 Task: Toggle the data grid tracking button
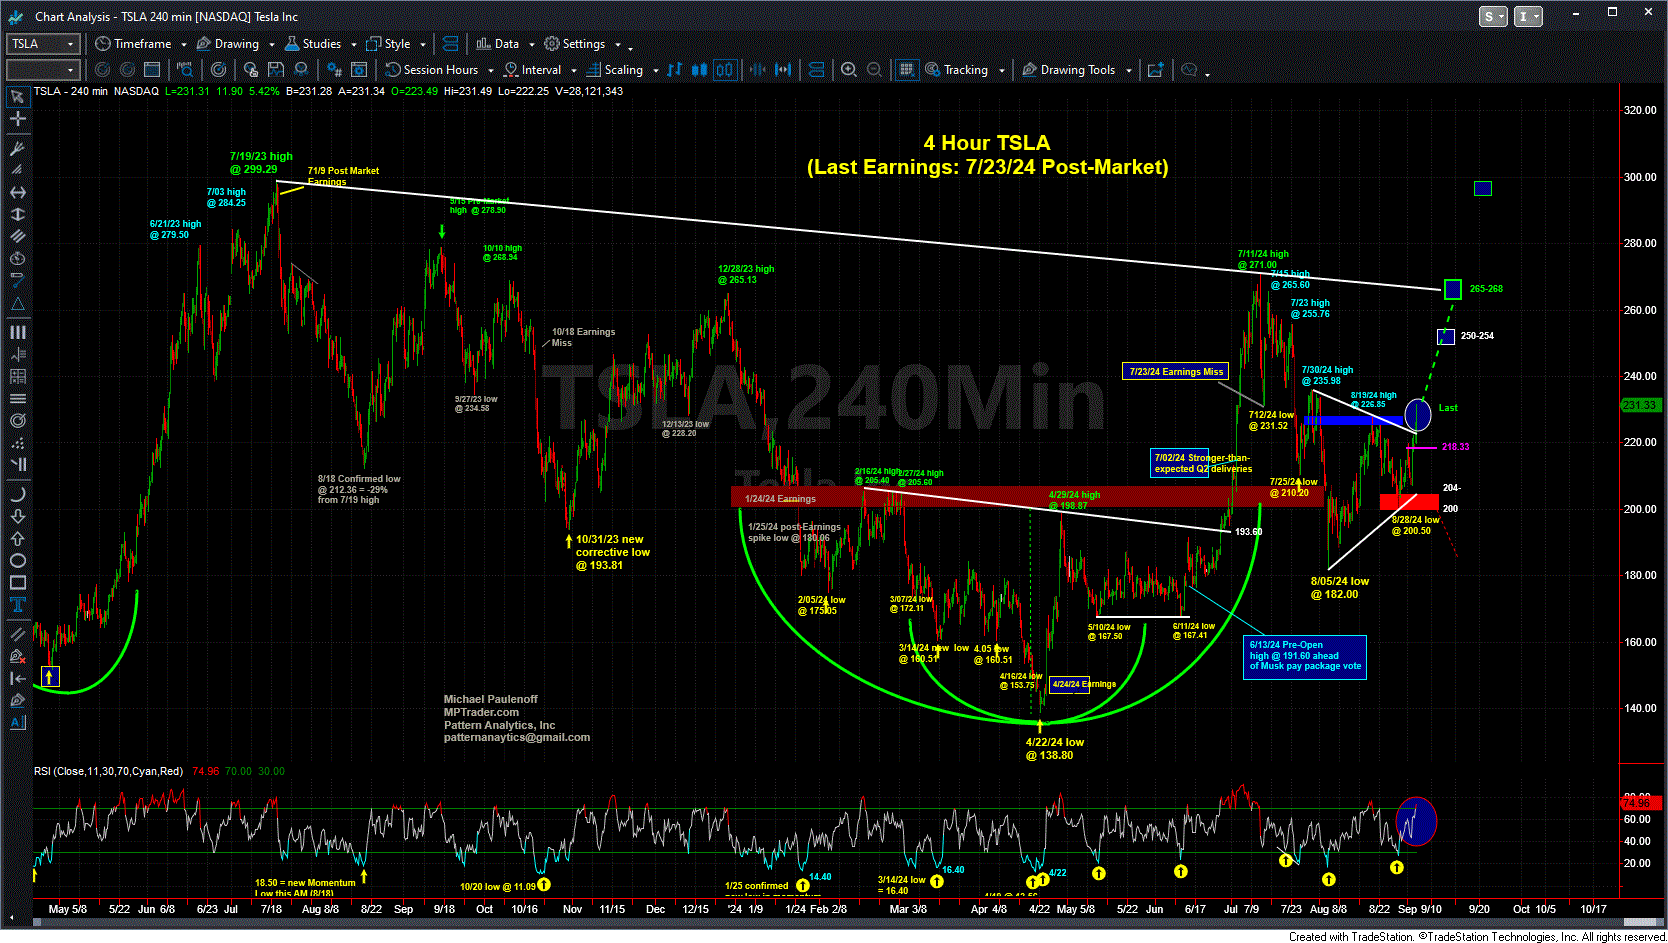tap(907, 69)
